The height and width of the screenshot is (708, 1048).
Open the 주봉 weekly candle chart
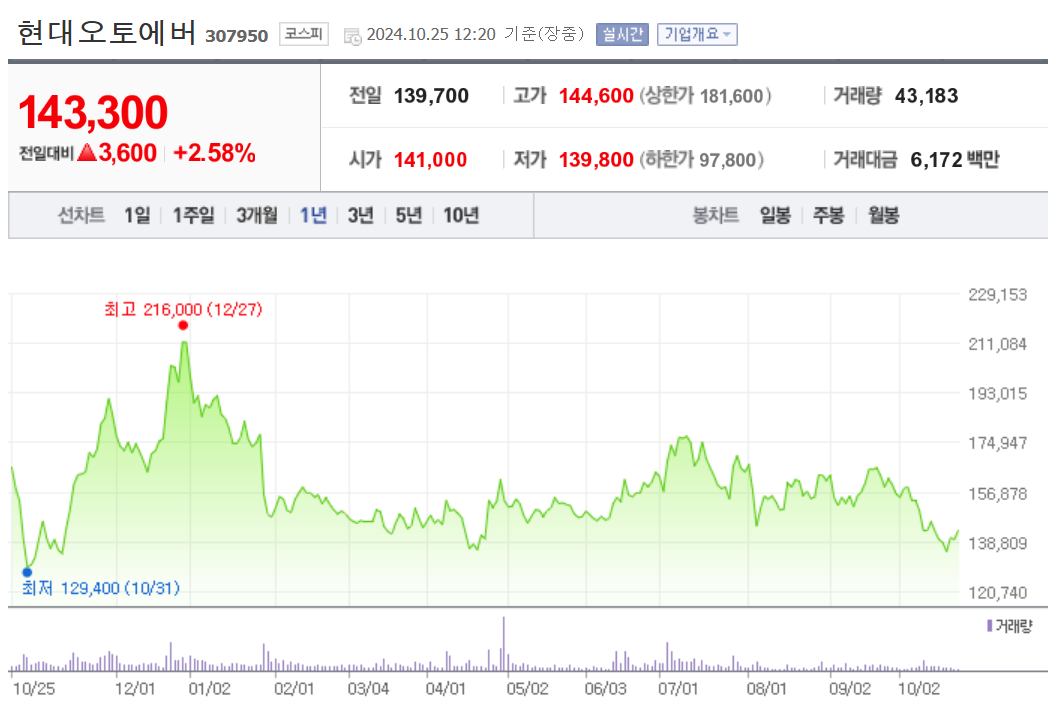(x=829, y=215)
